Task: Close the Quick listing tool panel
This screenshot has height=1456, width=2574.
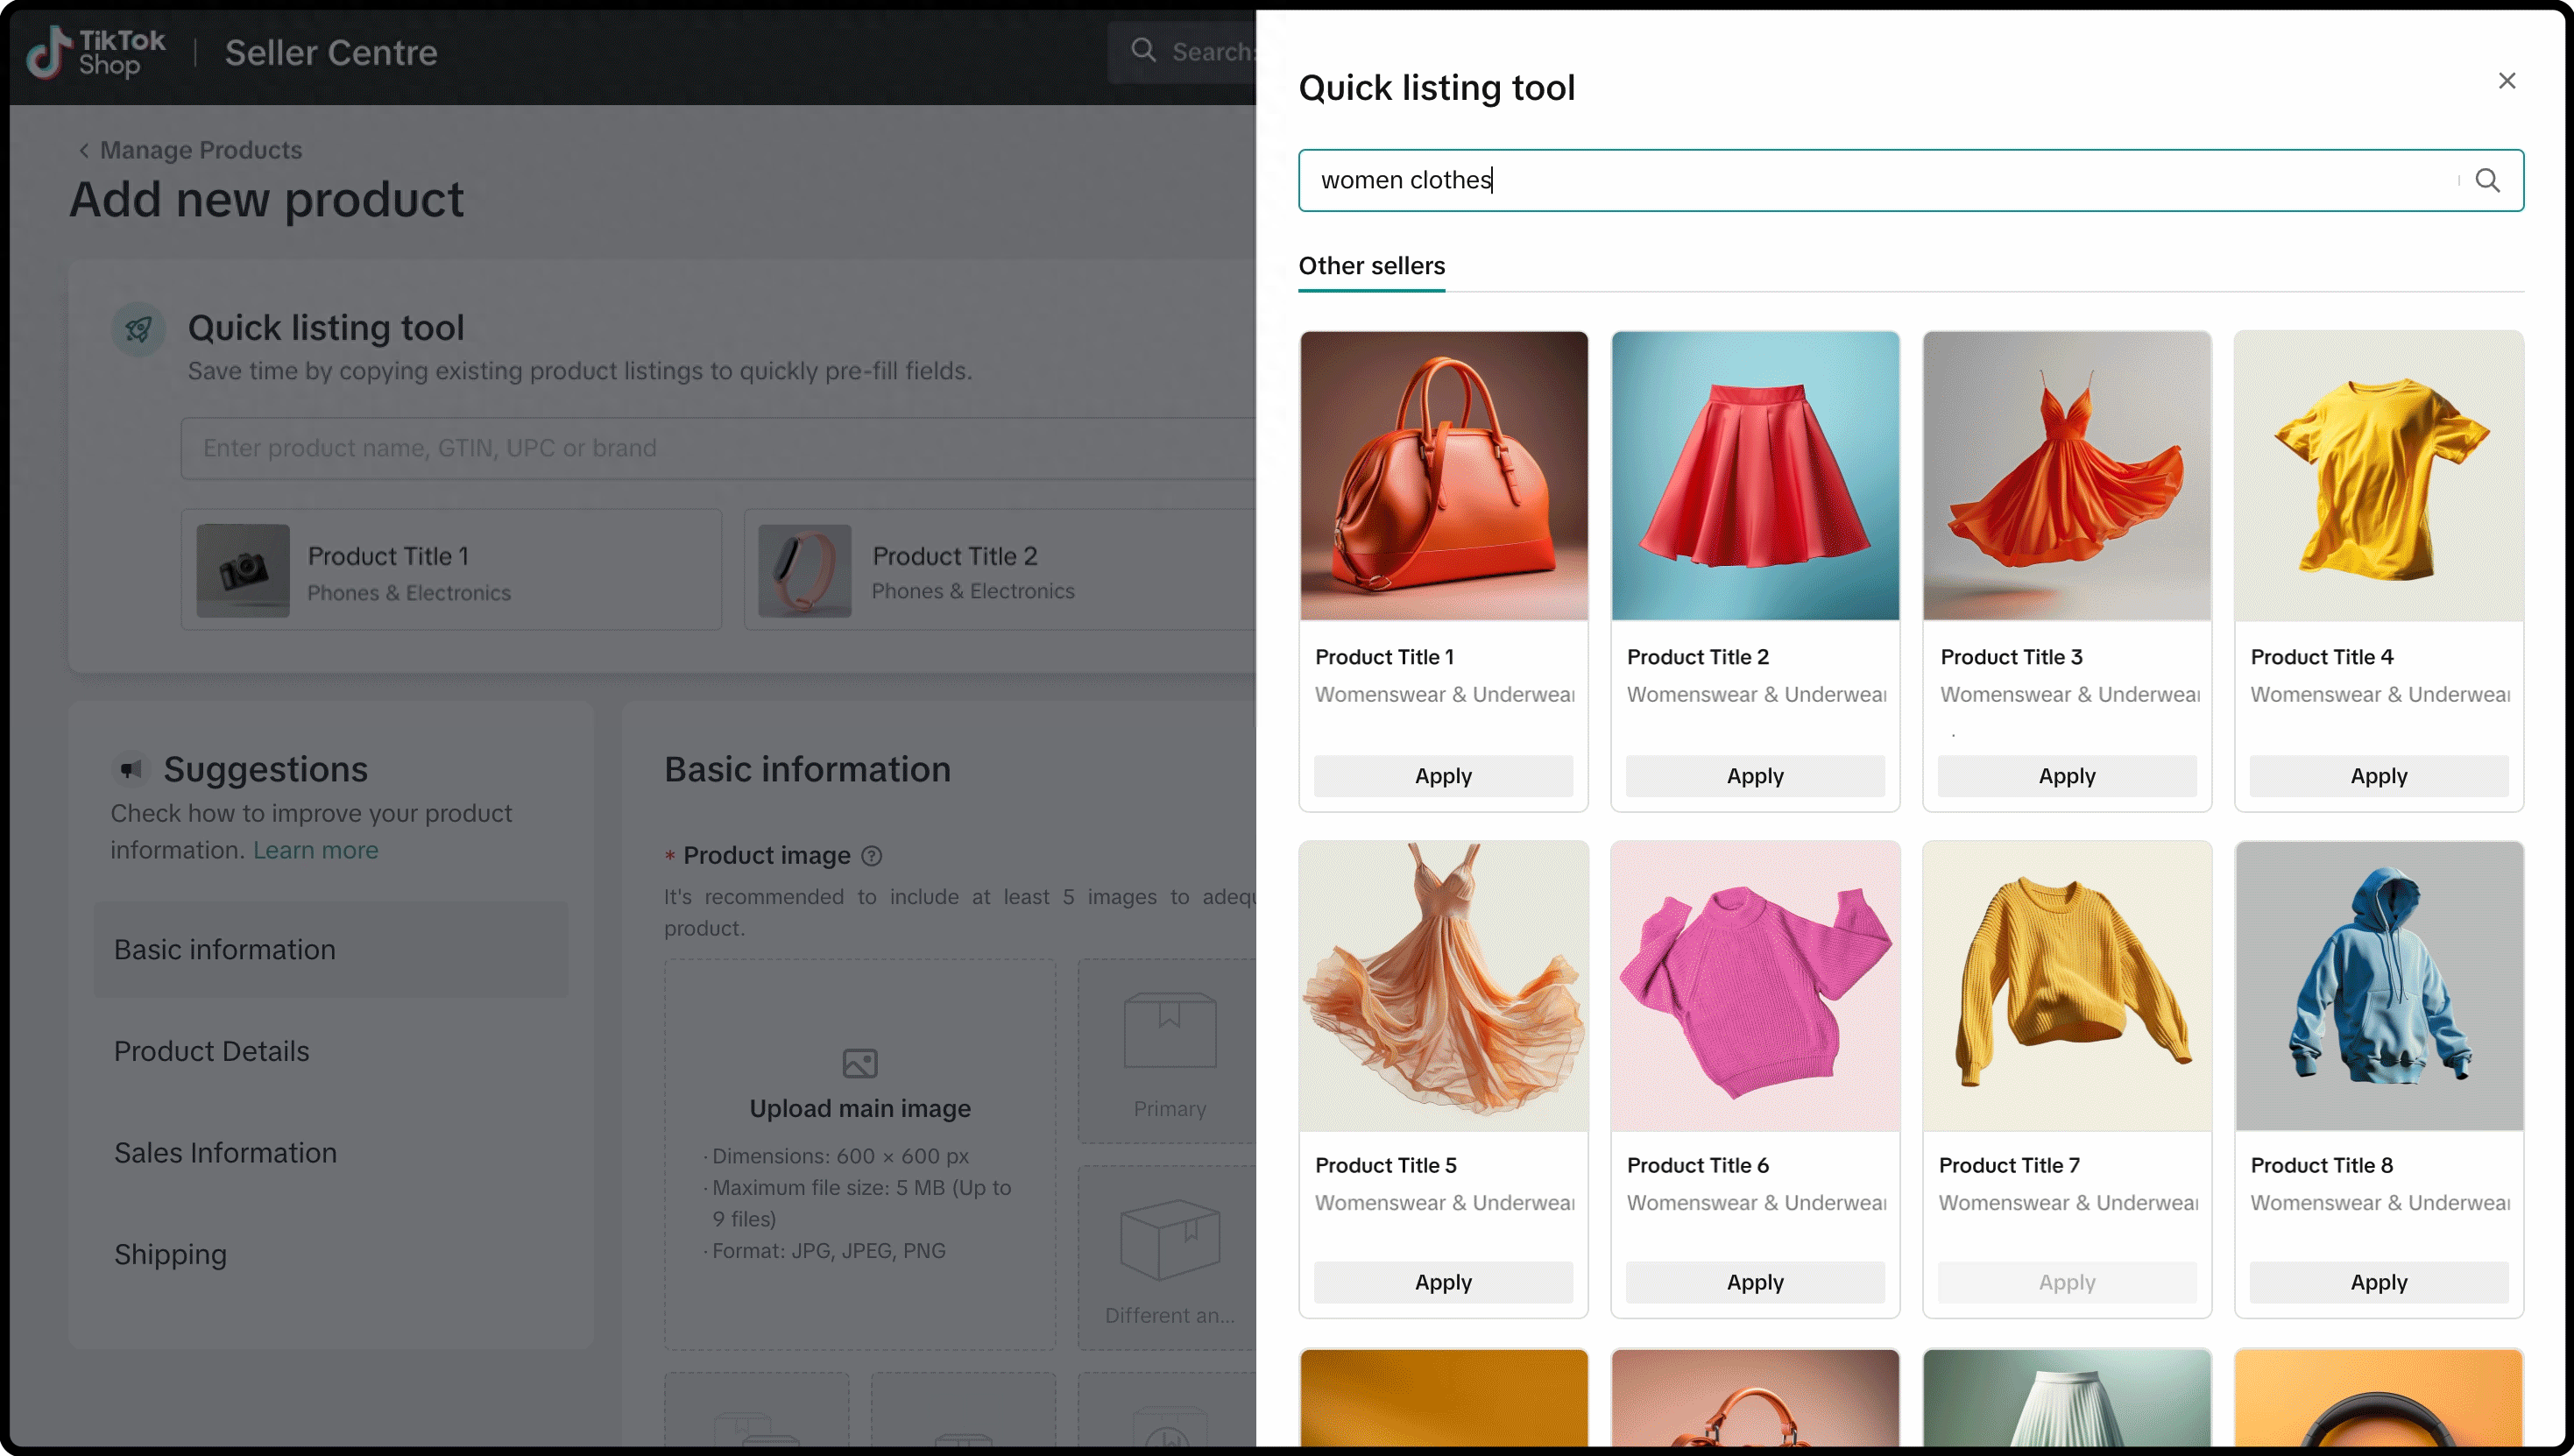Action: [x=2506, y=81]
